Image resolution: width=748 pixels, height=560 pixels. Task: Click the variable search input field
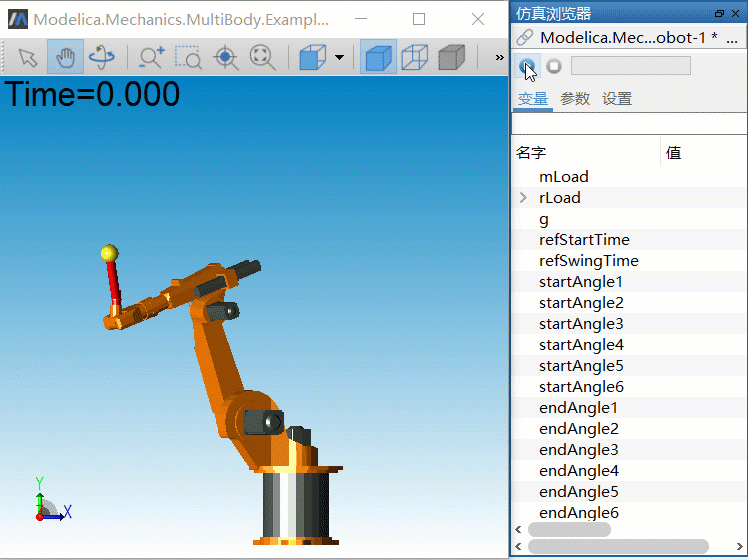point(628,123)
